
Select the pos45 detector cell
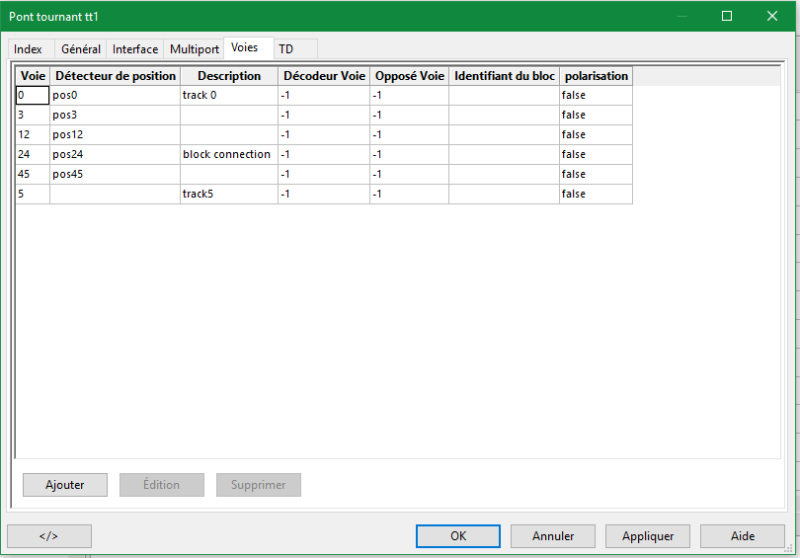(114, 175)
